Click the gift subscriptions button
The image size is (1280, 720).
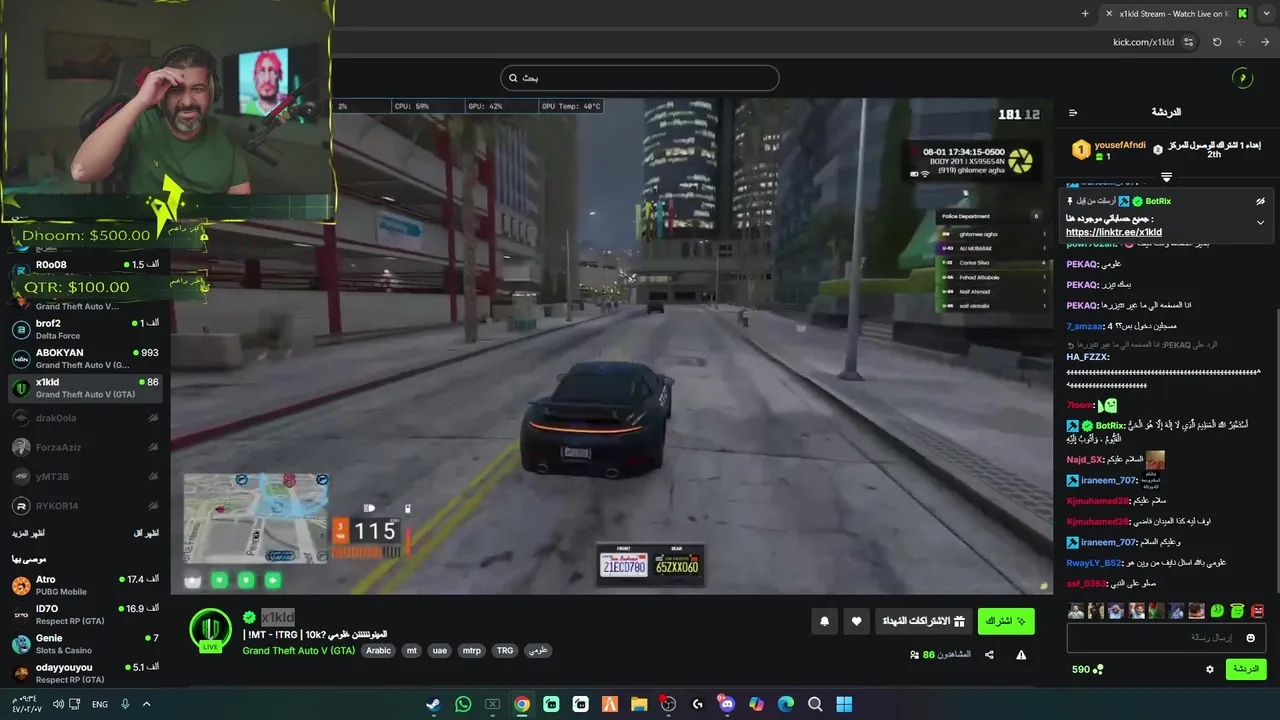923,621
